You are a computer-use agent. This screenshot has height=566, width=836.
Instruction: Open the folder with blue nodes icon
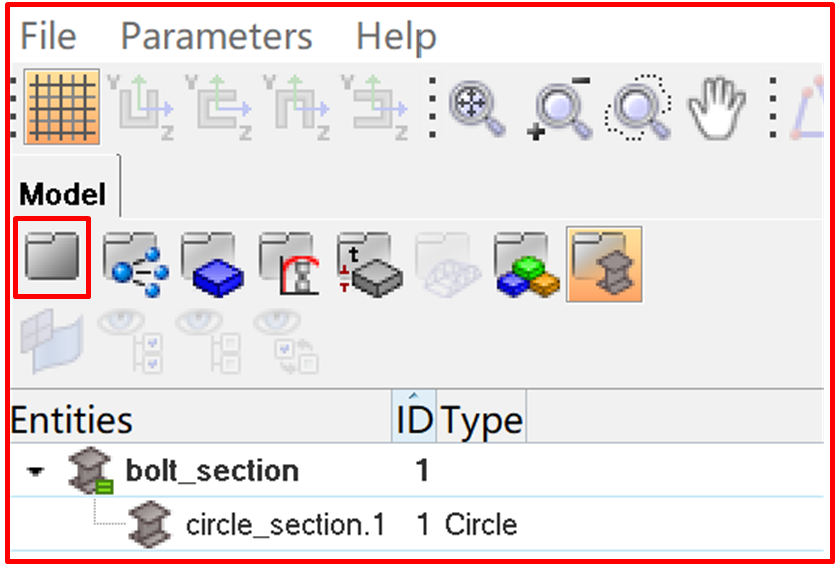click(x=135, y=264)
